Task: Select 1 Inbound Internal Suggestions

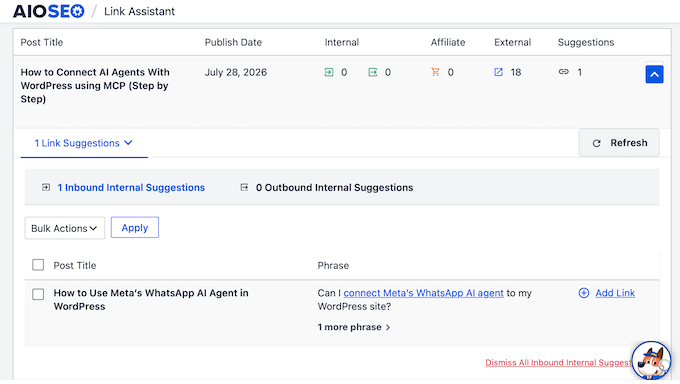Action: click(x=131, y=187)
